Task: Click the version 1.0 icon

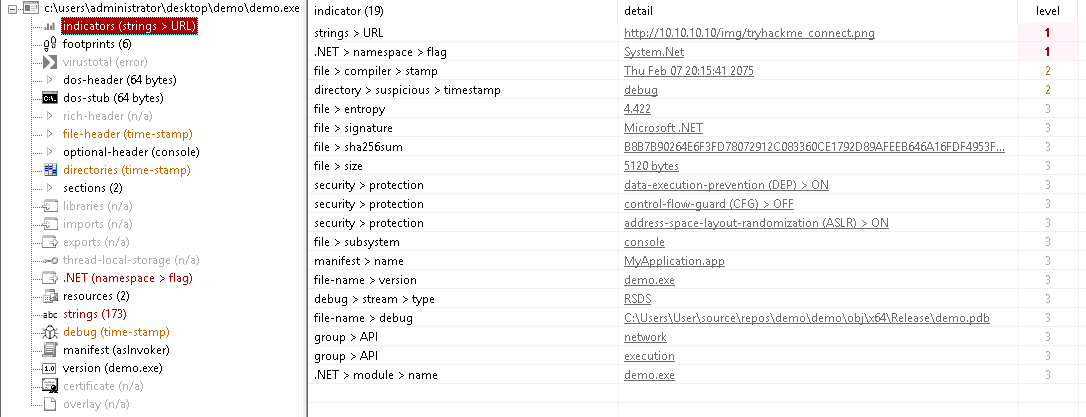Action: (49, 369)
